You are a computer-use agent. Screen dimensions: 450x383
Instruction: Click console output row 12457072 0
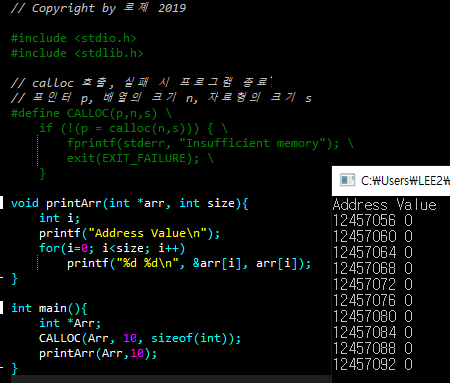pos(373,284)
